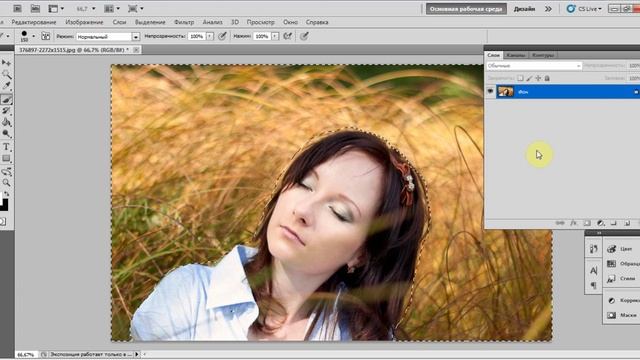Open the Arrange Documents dropdown
This screenshot has height=360, width=640.
tap(112, 9)
